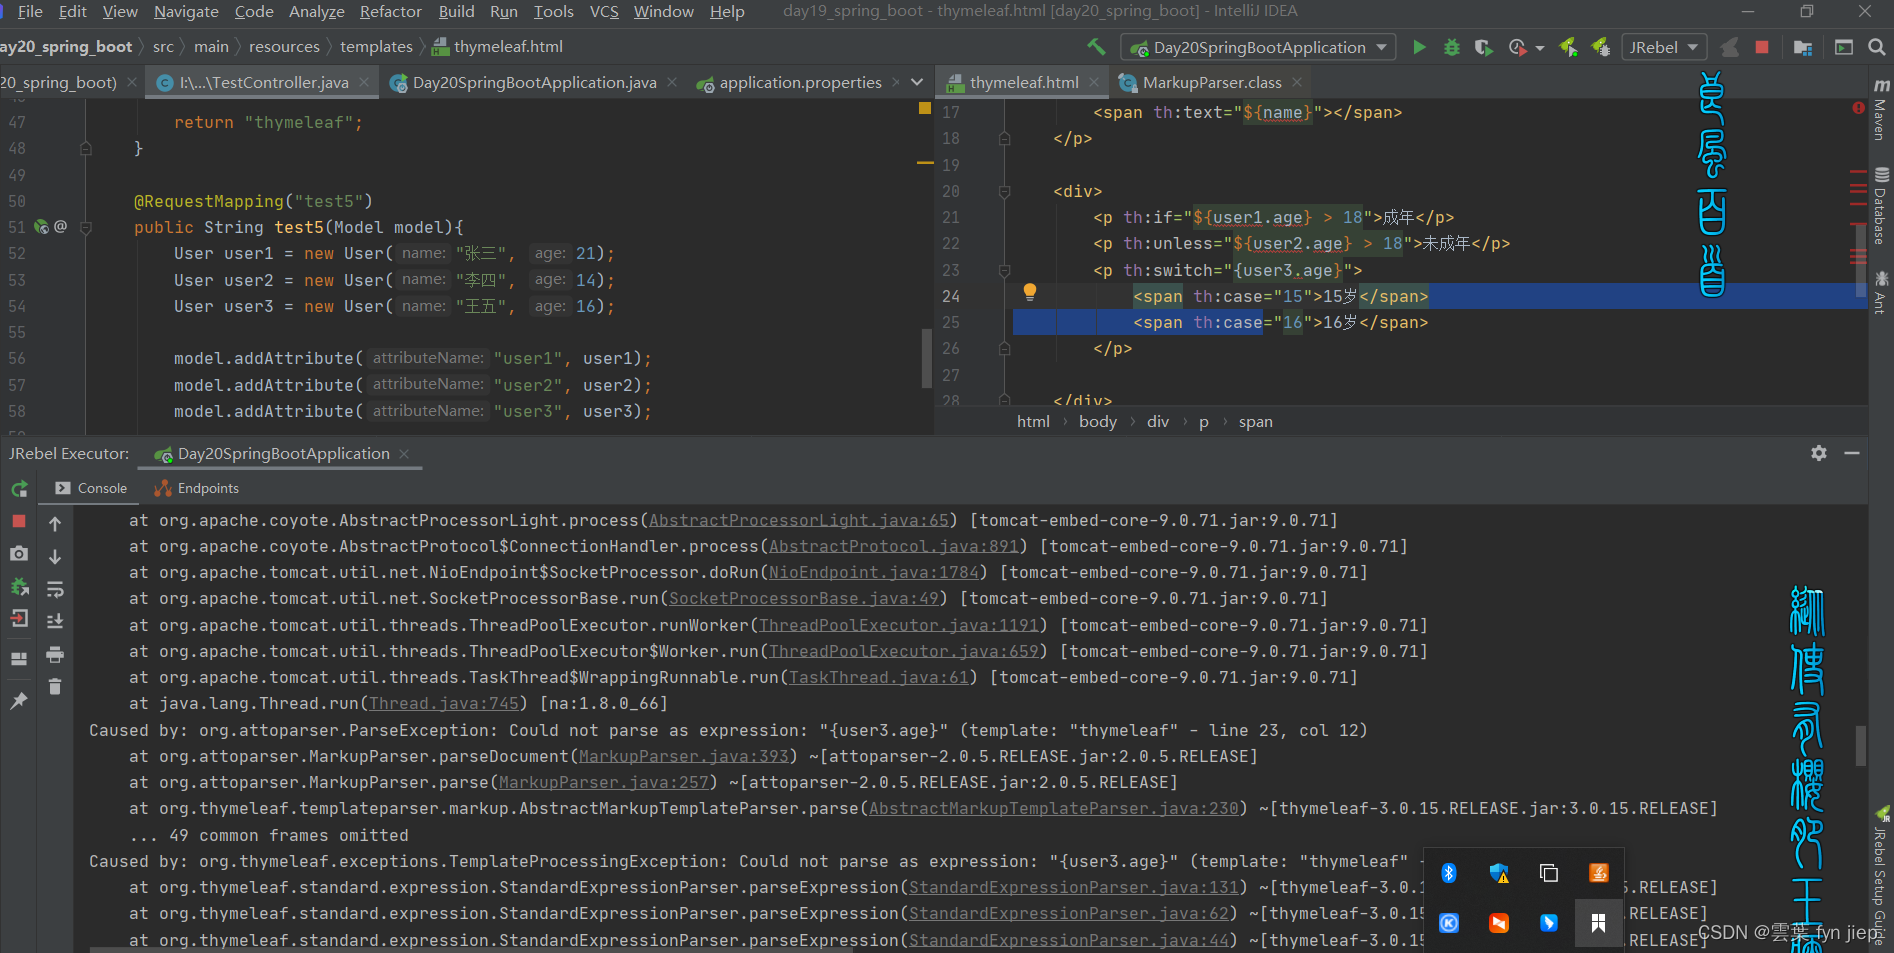The width and height of the screenshot is (1894, 953).
Task: Open Project Structure from the toolbar
Action: point(1803,47)
